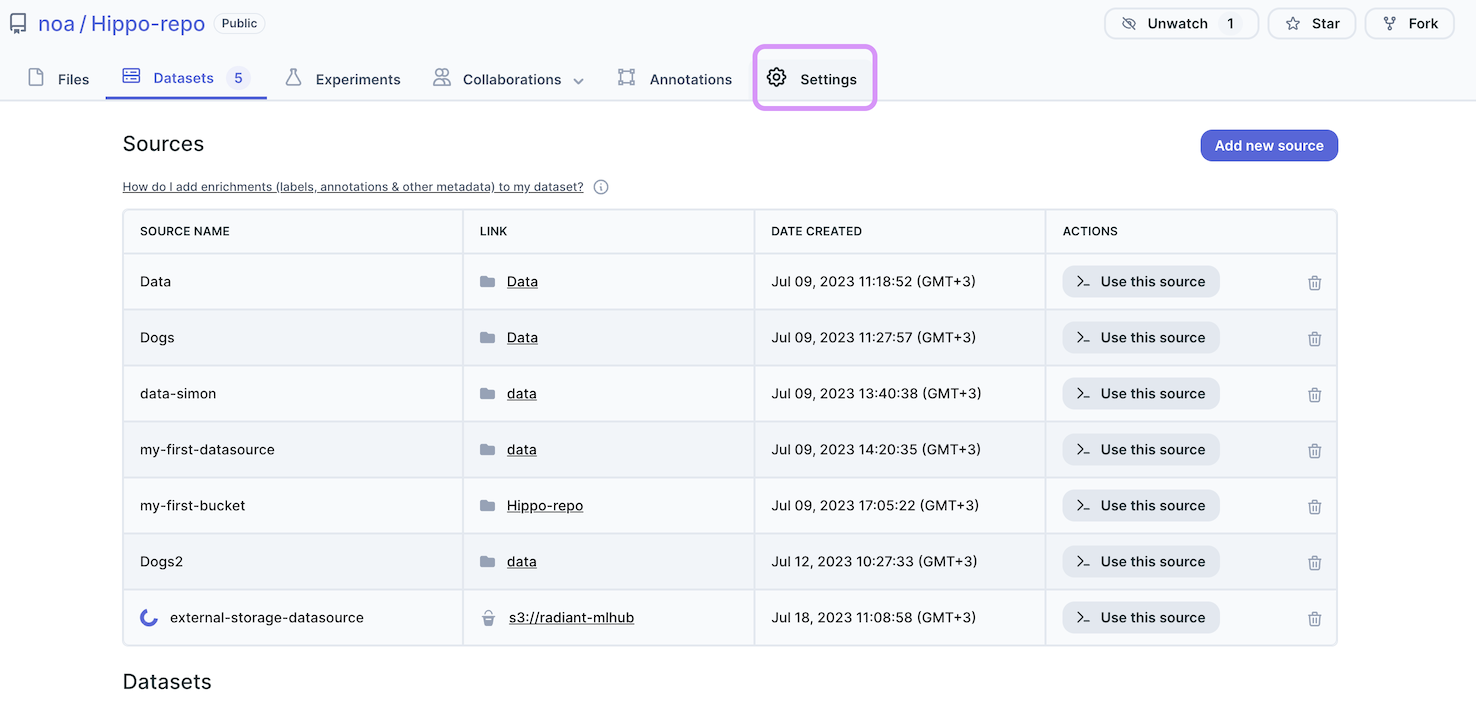
Task: Click the S3 bucket icon for radiant-mlhub
Action: click(x=488, y=618)
